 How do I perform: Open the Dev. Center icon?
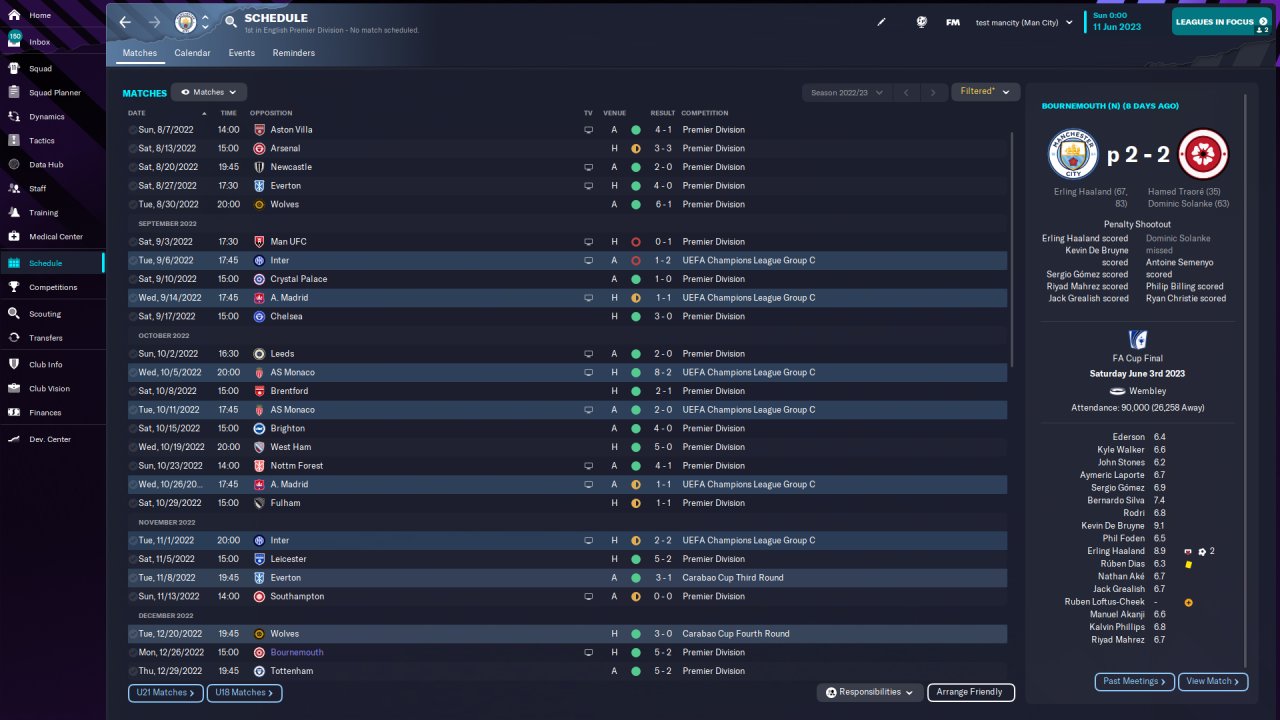pyautogui.click(x=14, y=440)
